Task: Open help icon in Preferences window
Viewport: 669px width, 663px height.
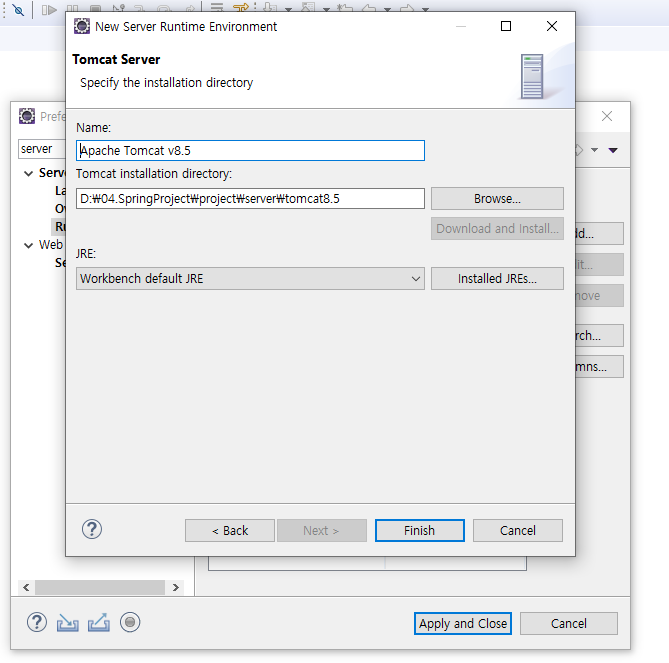Action: click(x=37, y=622)
